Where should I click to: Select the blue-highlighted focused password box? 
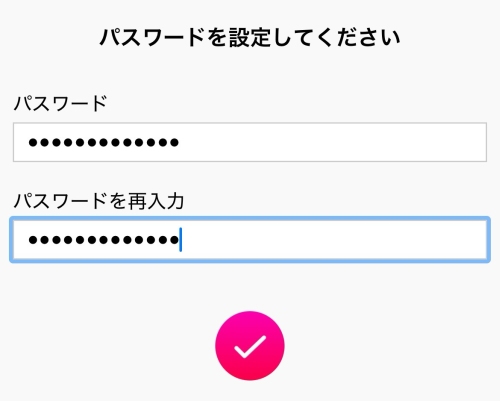coord(250,240)
